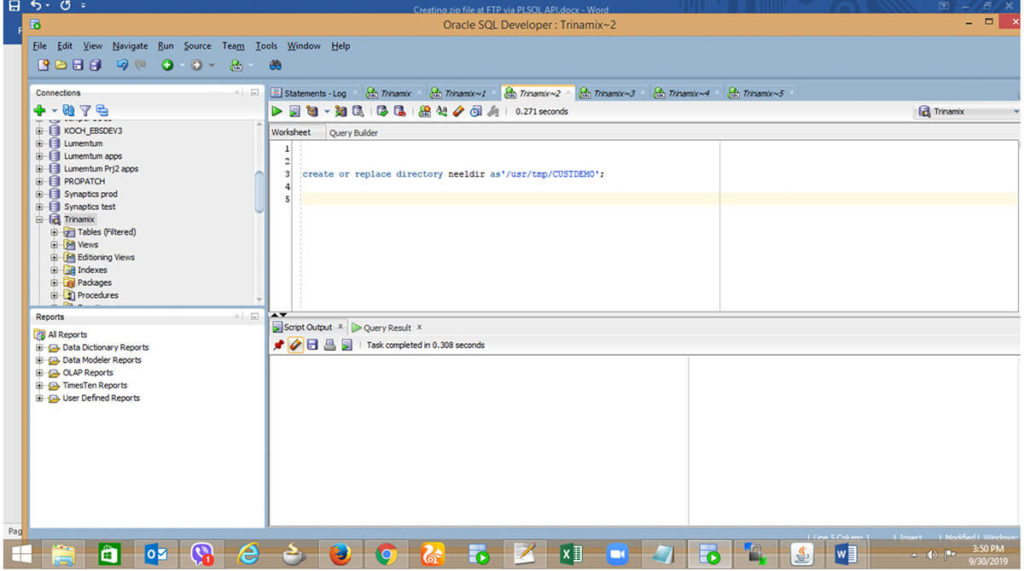The width and height of the screenshot is (1024, 571).
Task: Open Excel from the Windows taskbar
Action: (571, 555)
